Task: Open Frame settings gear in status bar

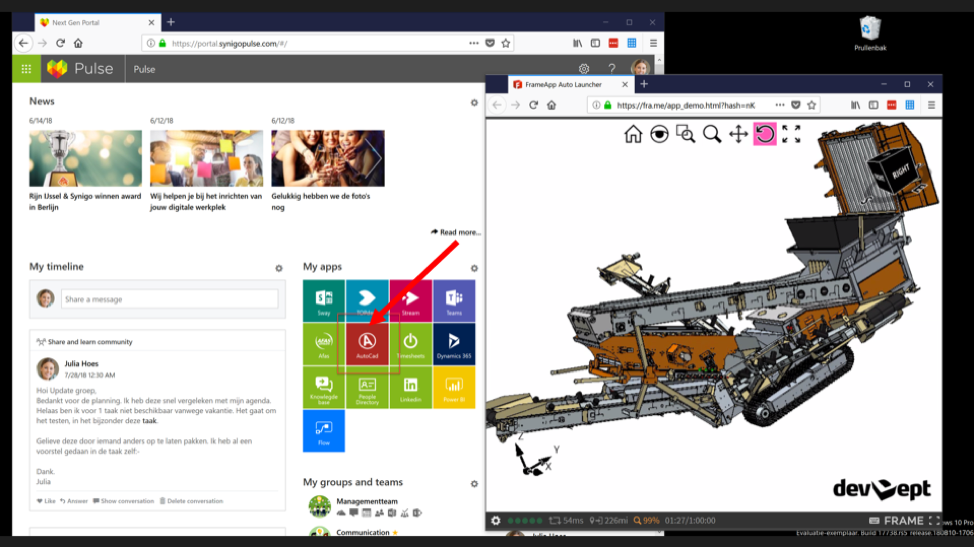Action: (x=495, y=521)
